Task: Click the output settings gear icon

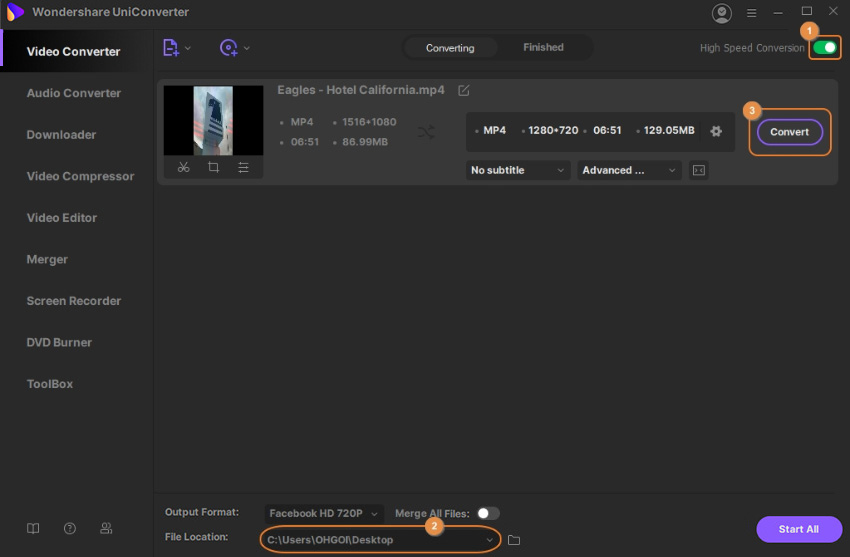Action: click(x=716, y=131)
